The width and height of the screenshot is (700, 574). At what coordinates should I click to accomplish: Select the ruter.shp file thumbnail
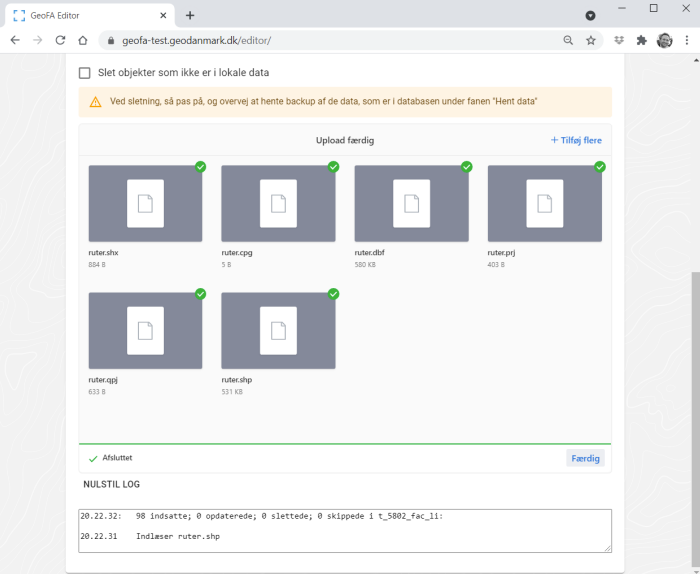[x=278, y=331]
